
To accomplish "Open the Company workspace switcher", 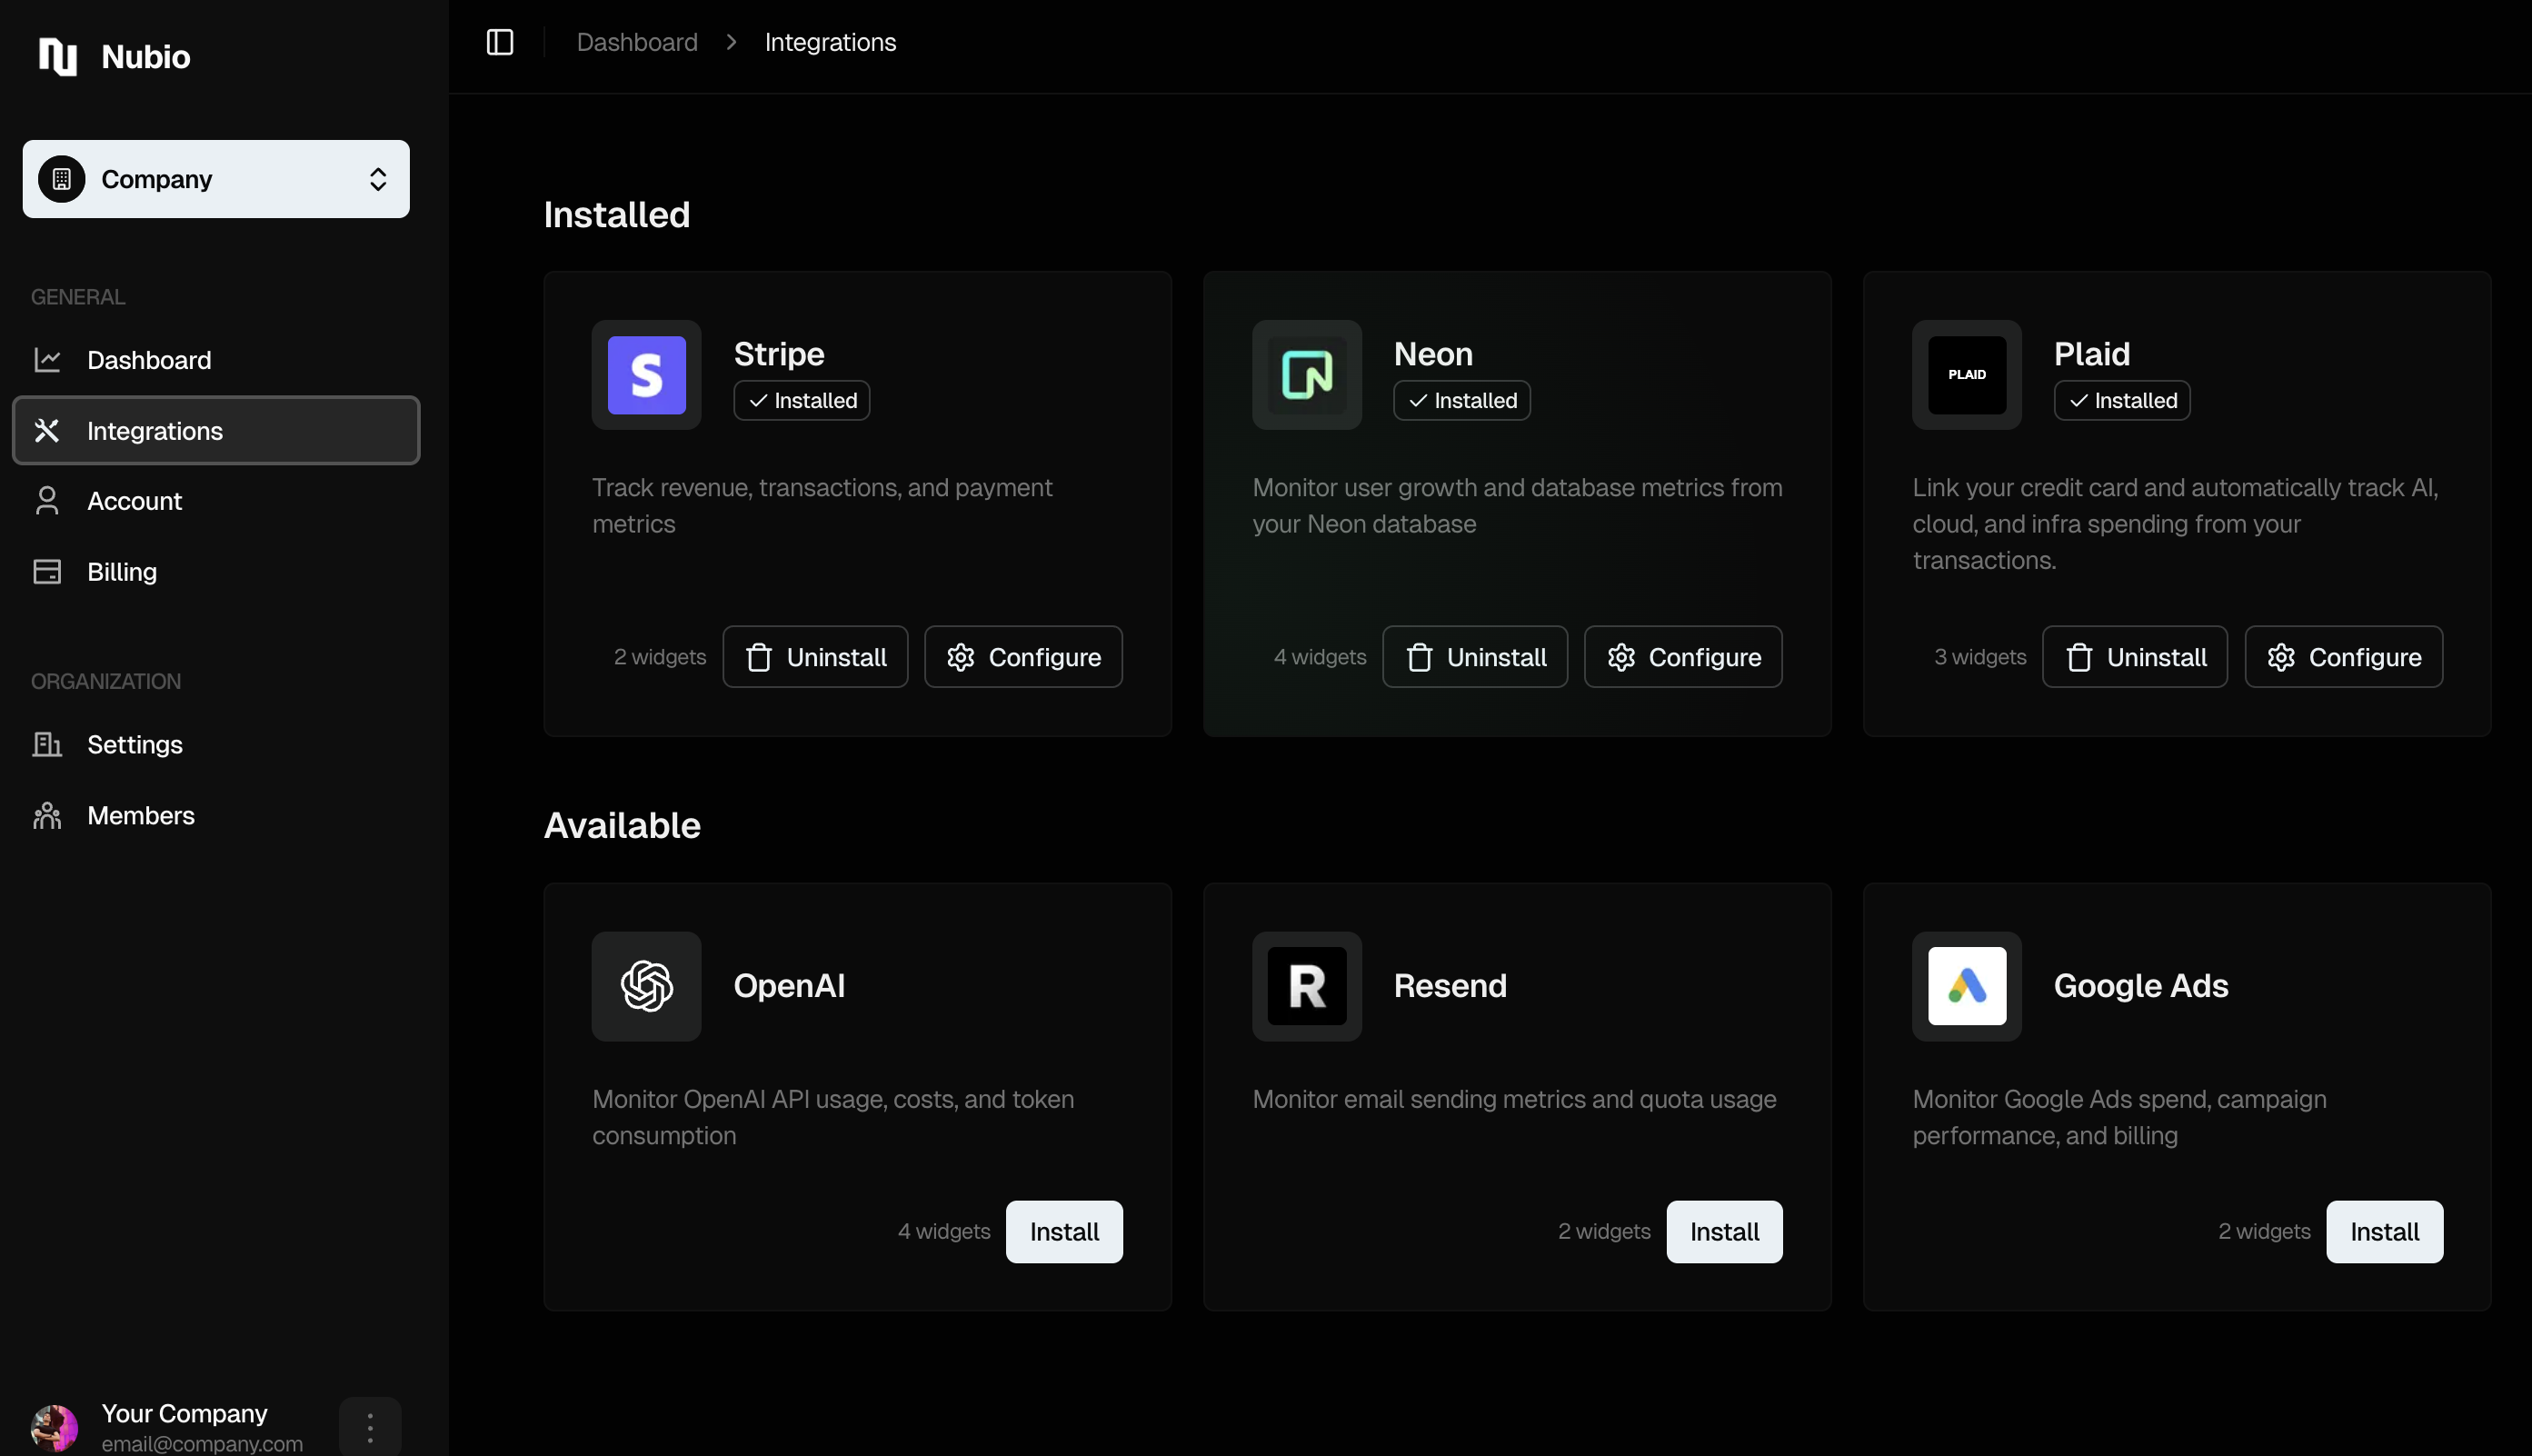I will [x=215, y=179].
